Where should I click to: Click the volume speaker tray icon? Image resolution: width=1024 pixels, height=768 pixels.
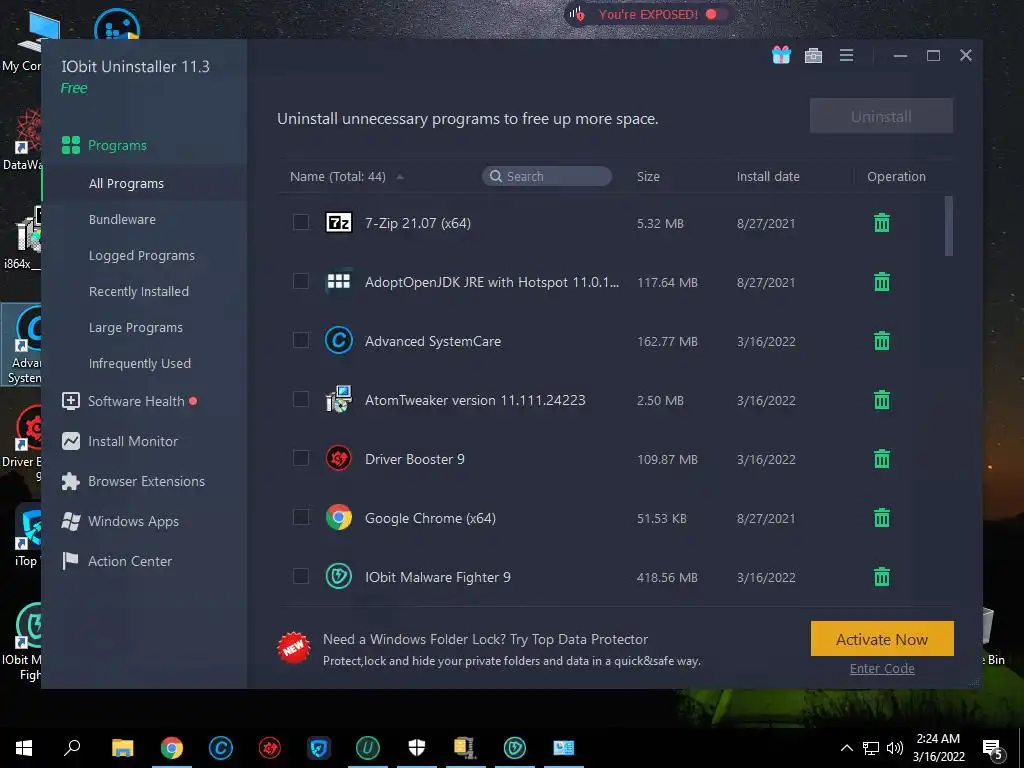tap(895, 748)
